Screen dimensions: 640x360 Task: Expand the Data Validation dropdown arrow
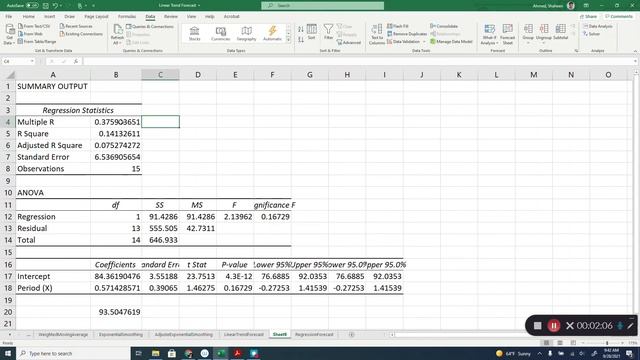[x=424, y=42]
